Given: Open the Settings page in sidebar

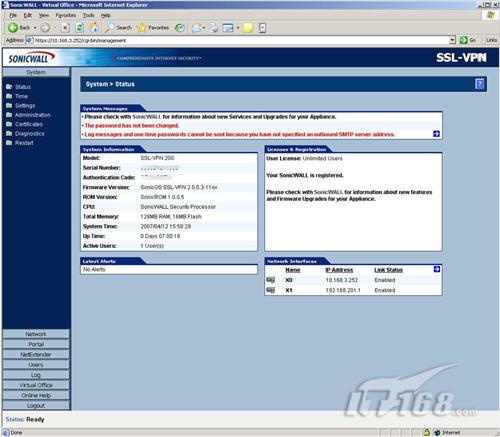Looking at the screenshot, I should [25, 105].
